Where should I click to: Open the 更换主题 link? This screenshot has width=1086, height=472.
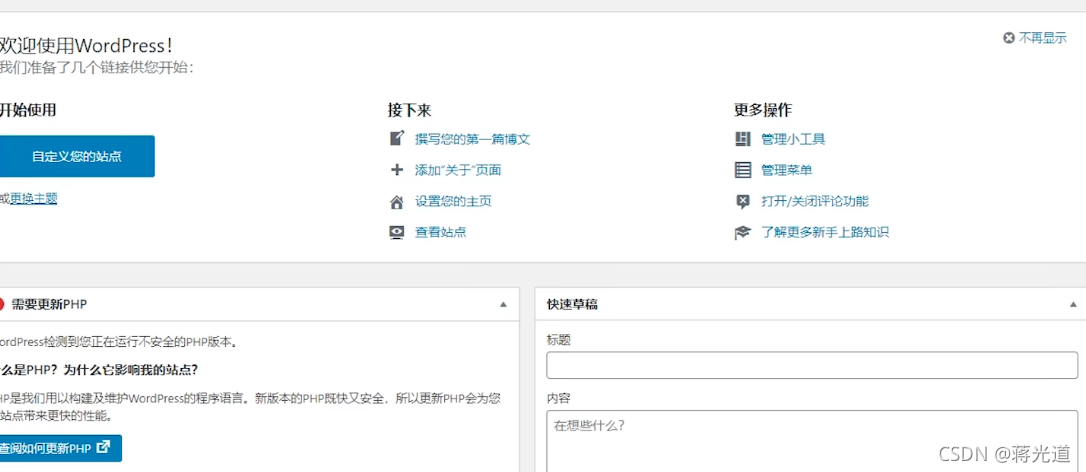pyautogui.click(x=33, y=198)
